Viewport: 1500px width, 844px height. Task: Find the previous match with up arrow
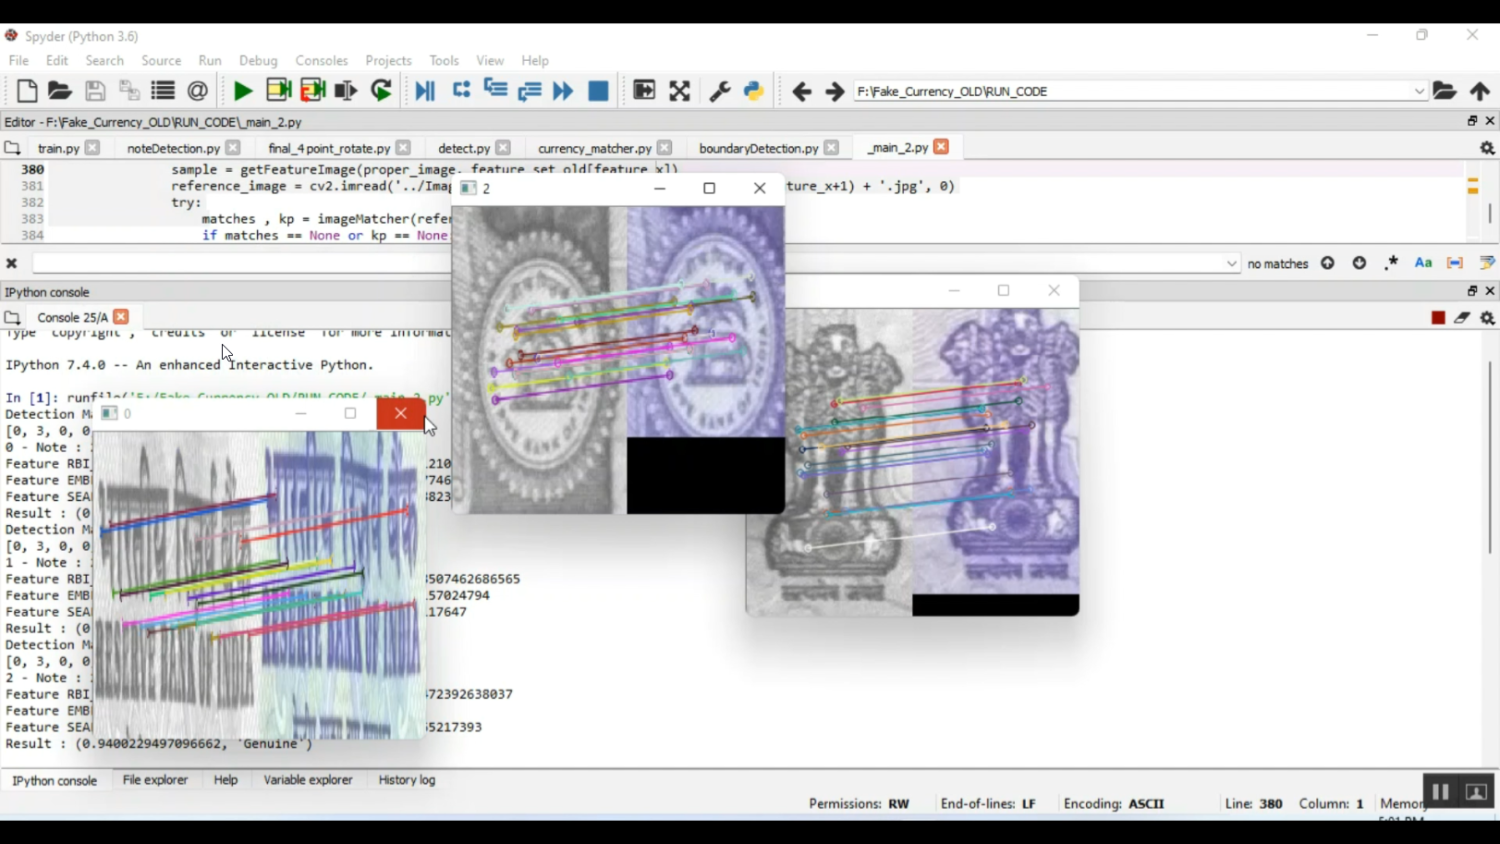[x=1328, y=263]
